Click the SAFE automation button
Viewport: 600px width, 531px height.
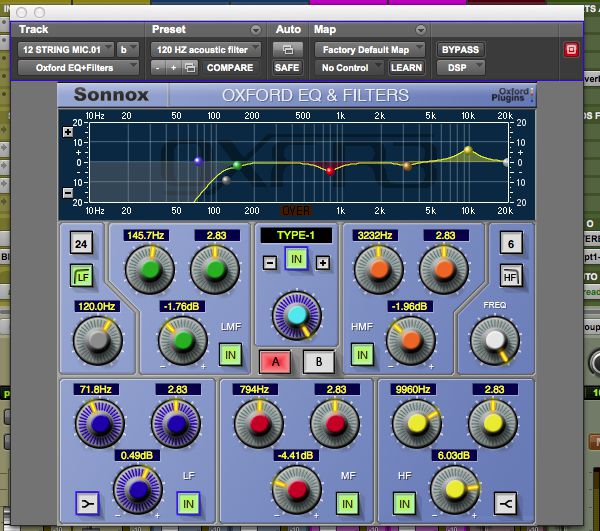tap(287, 68)
